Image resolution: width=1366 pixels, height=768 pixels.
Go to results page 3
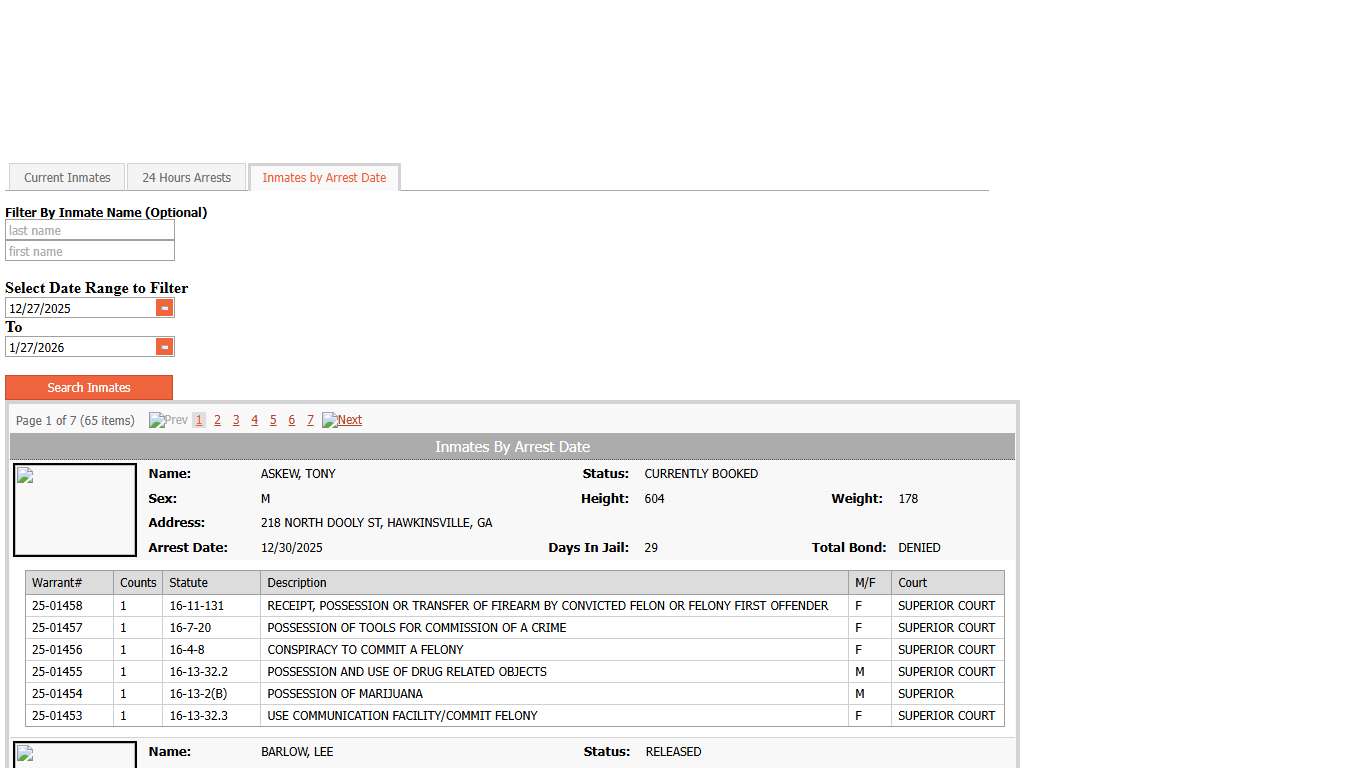[236, 420]
